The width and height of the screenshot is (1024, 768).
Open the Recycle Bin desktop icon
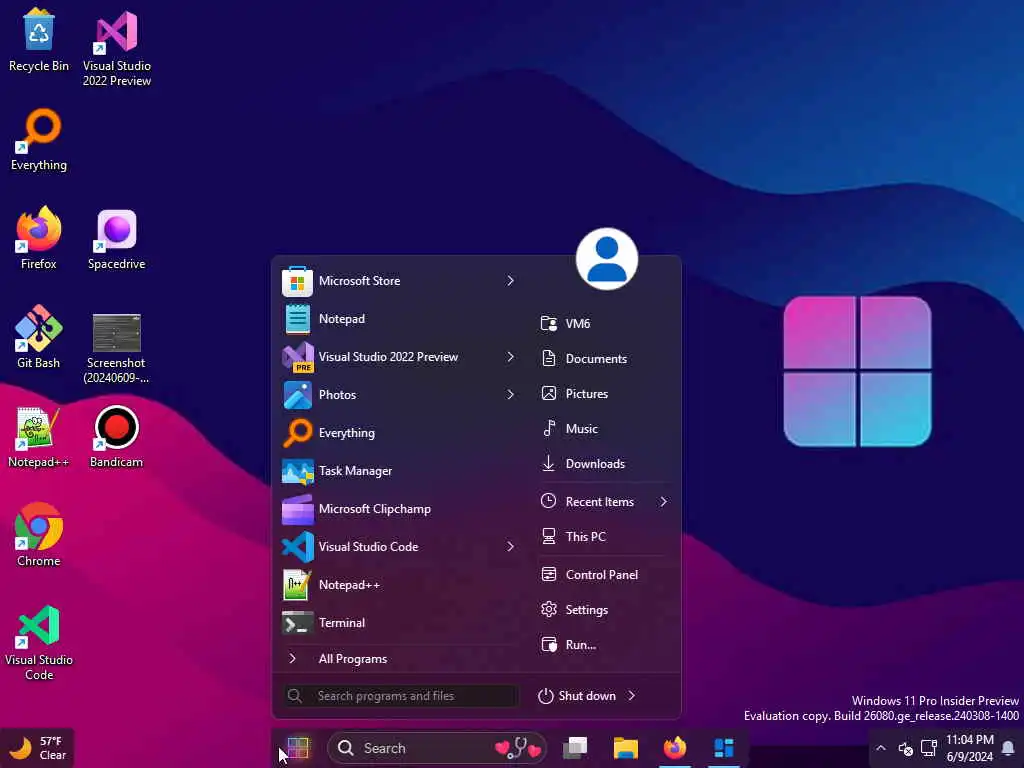39,40
